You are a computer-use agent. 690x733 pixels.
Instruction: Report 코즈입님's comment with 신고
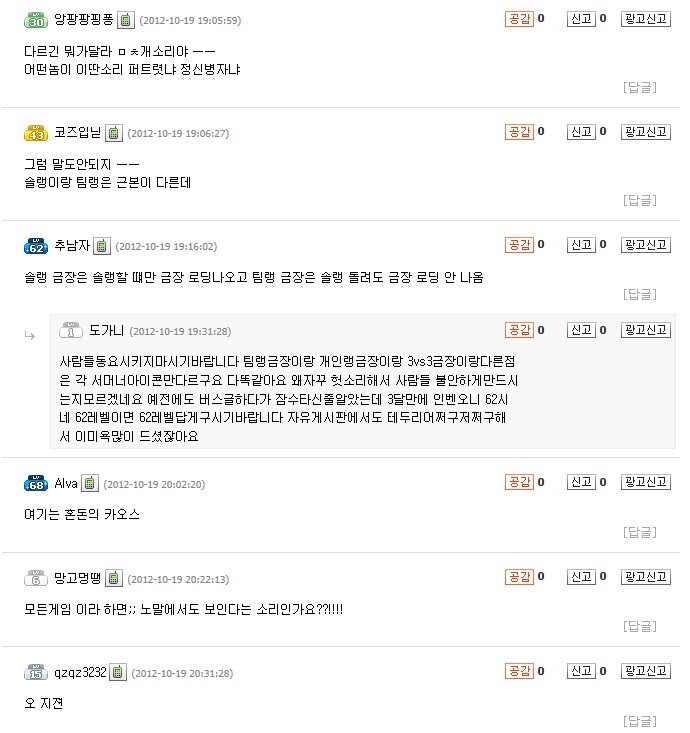[581, 132]
